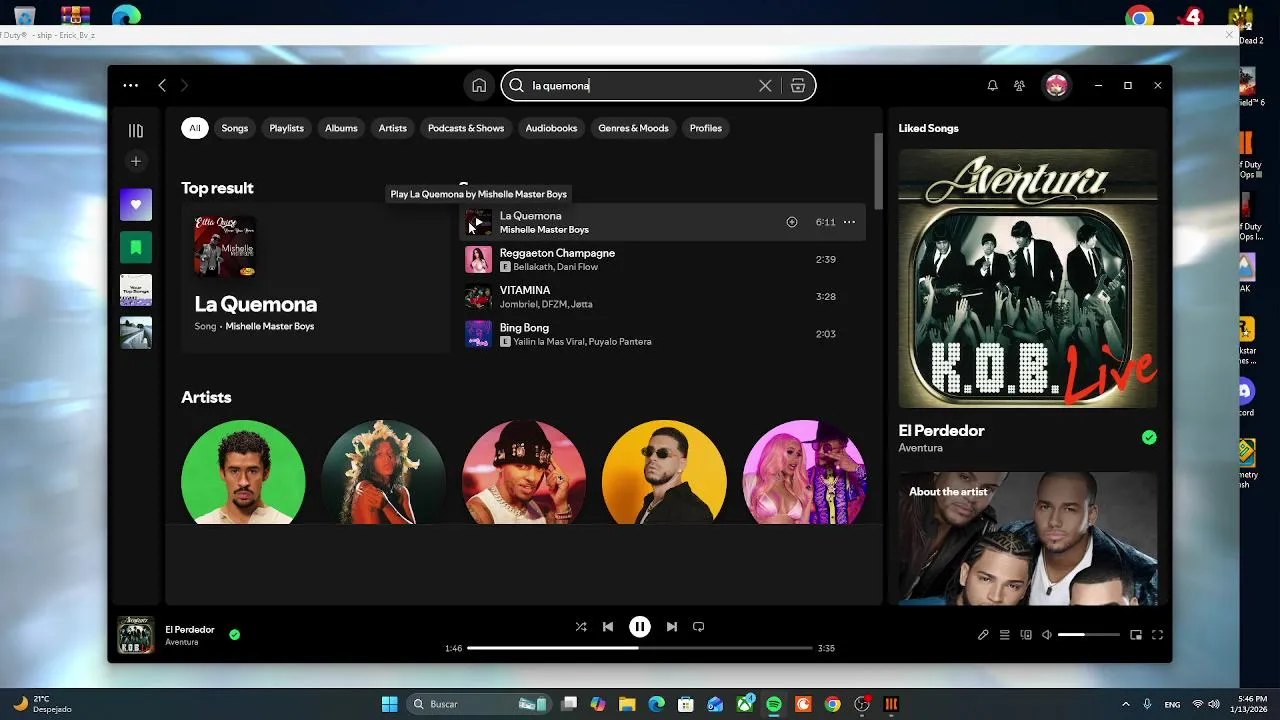The height and width of the screenshot is (720, 1280).
Task: Seek on the song progress bar
Action: coord(640,648)
